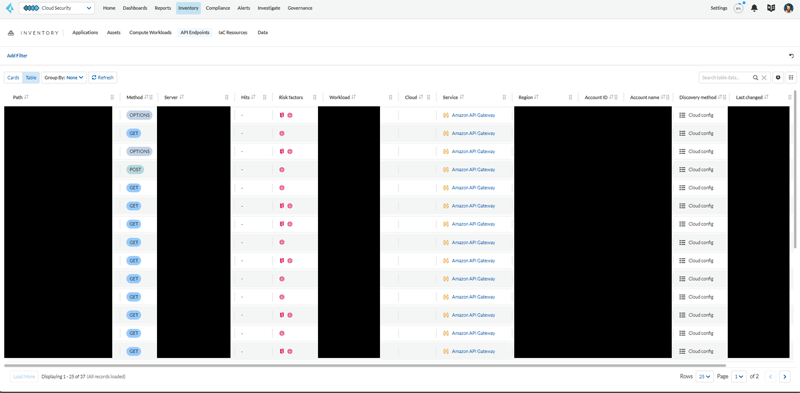Click the Risk factors column header
This screenshot has height=393, width=800.
[x=291, y=97]
